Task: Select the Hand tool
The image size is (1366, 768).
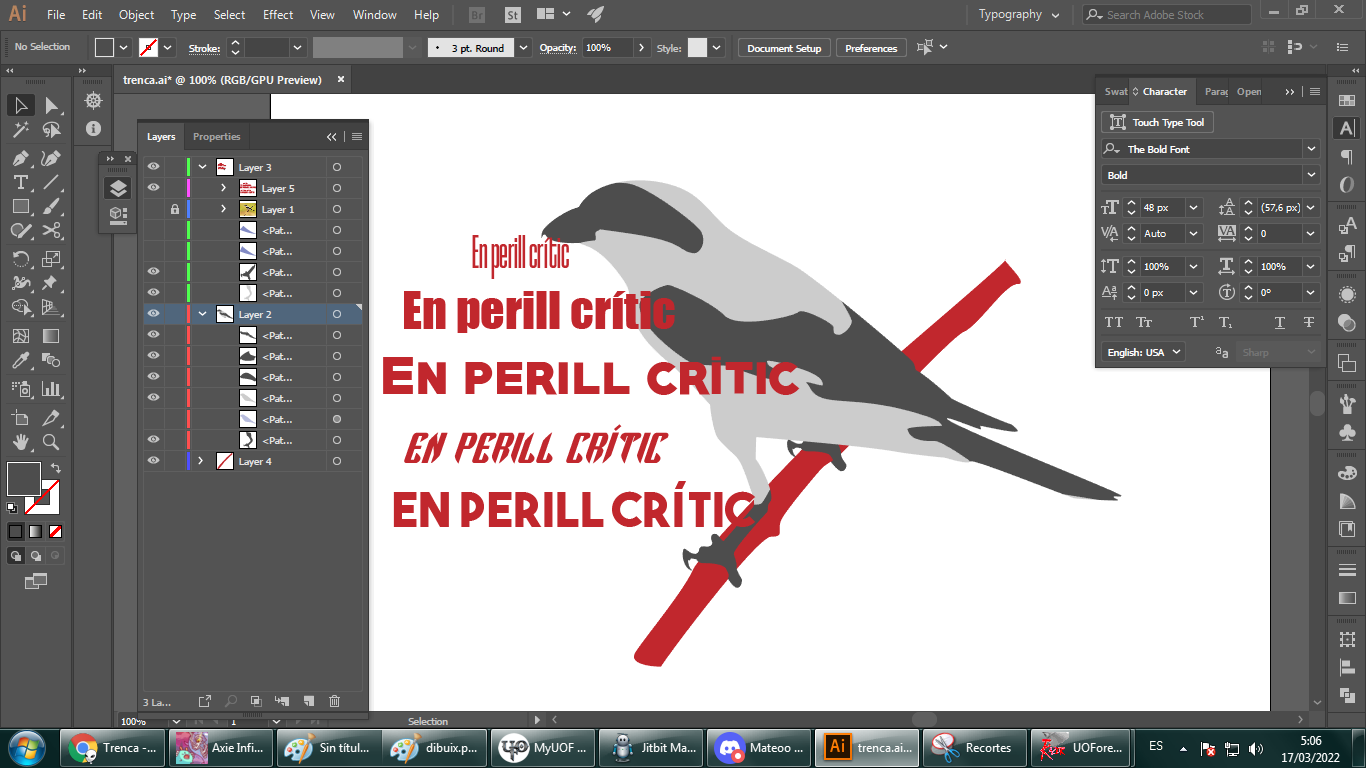Action: click(x=21, y=442)
